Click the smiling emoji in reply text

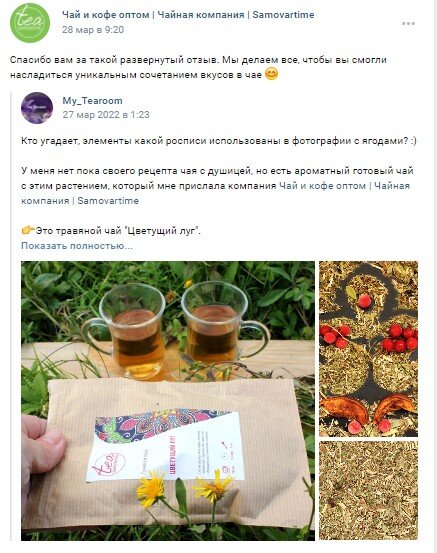[271, 74]
